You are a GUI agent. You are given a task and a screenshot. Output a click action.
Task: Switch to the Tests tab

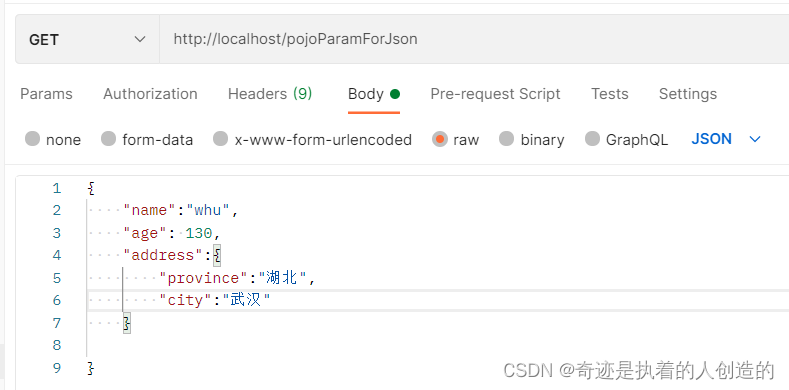[610, 94]
